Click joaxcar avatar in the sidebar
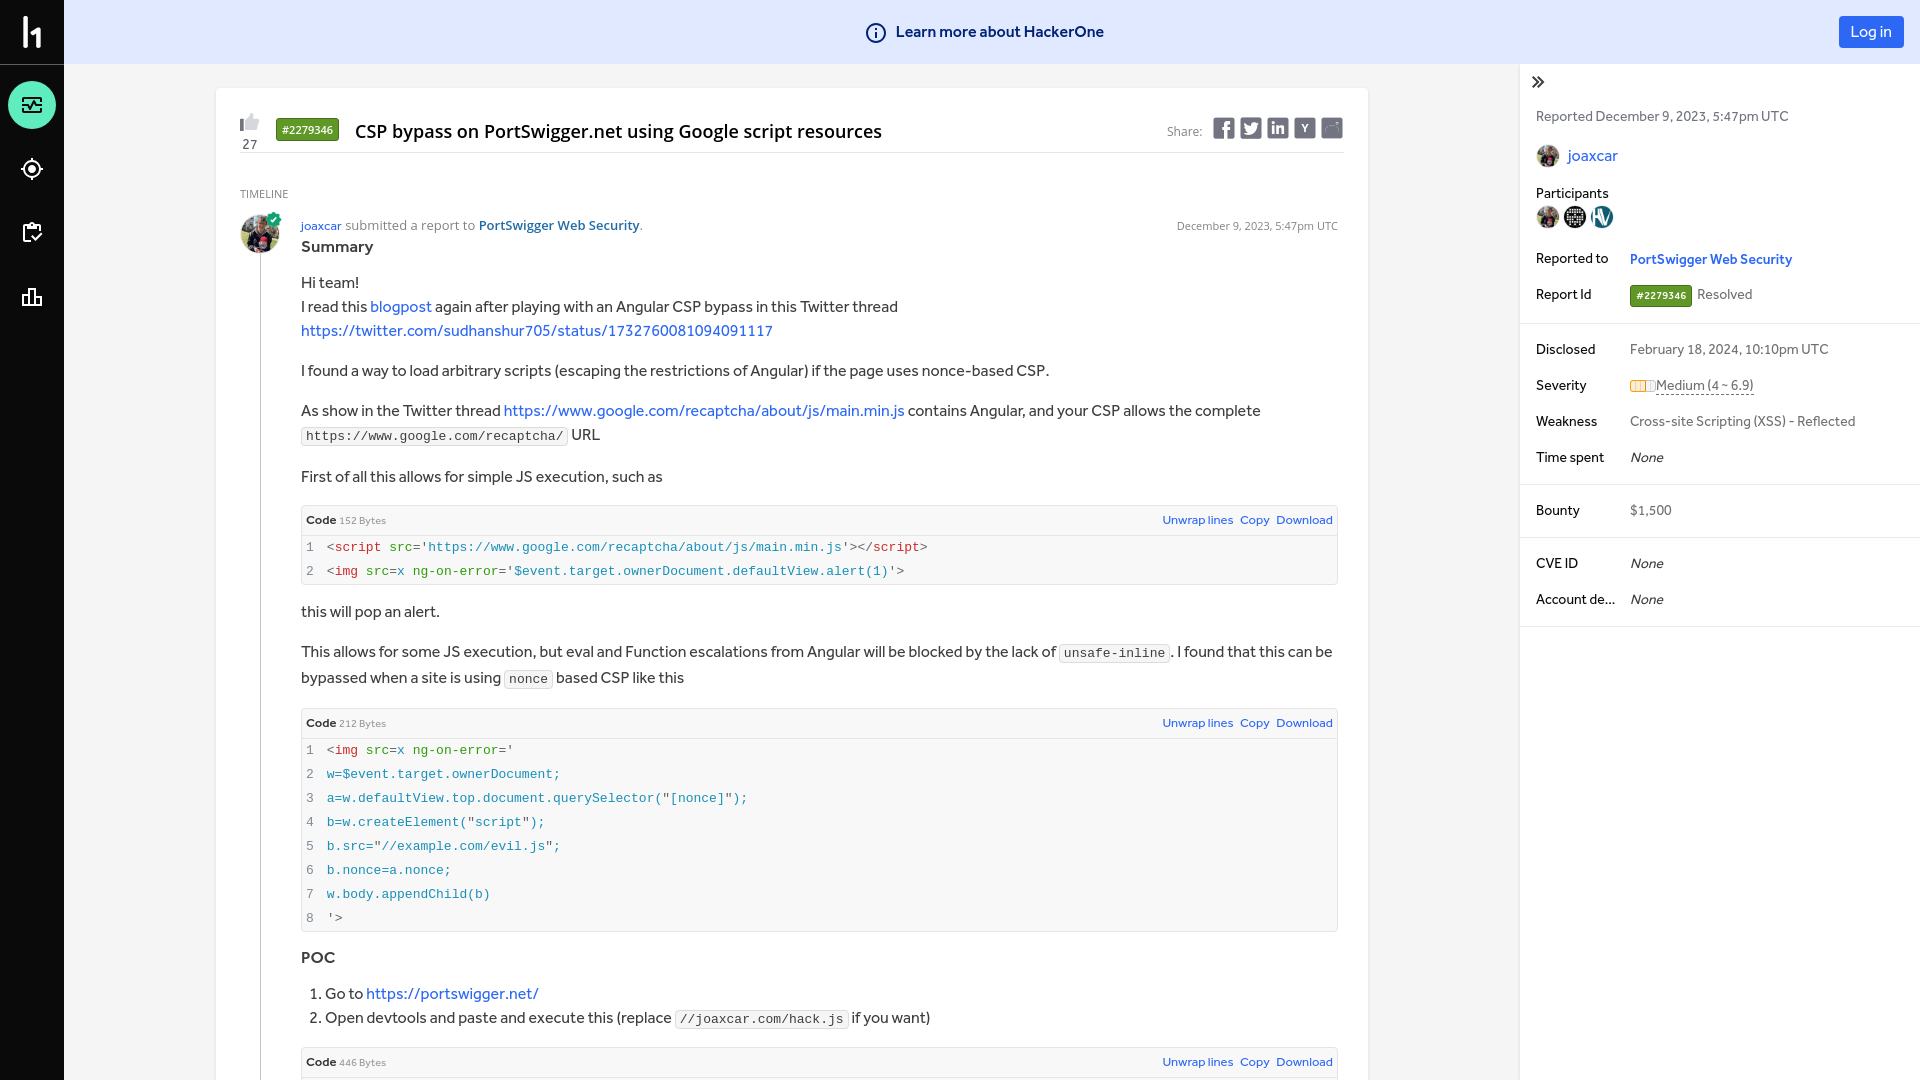Screen dimensions: 1920x1080 point(1548,156)
